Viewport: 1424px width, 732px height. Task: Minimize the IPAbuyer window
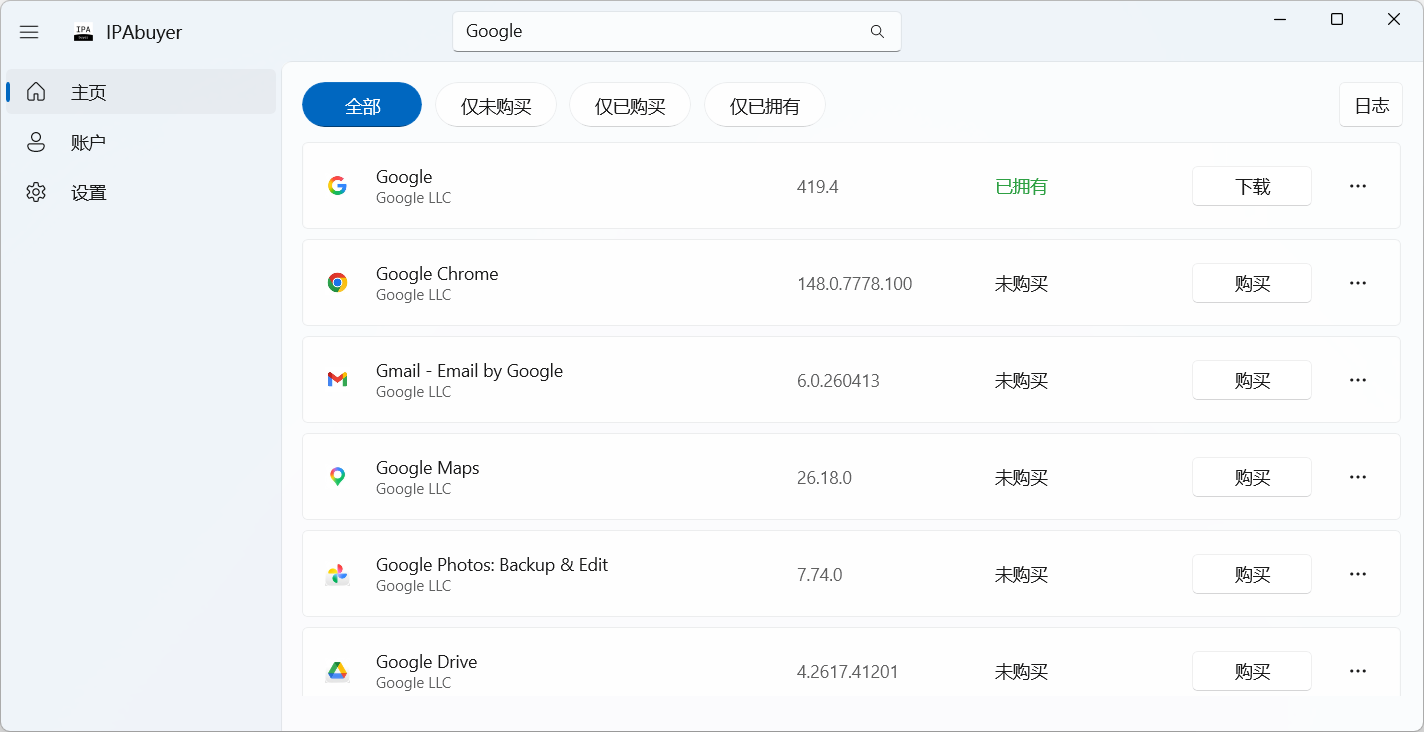tap(1280, 19)
